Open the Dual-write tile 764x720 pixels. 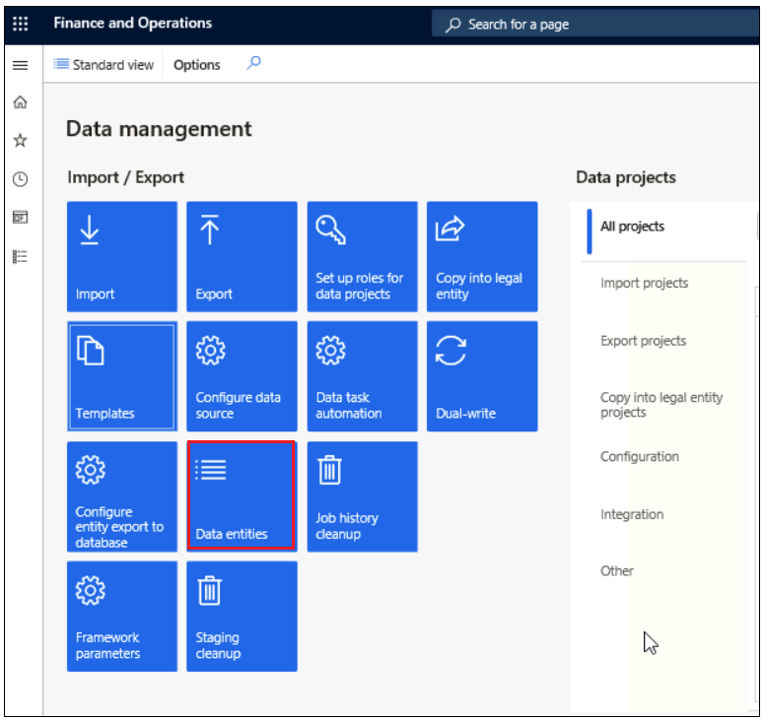482,376
